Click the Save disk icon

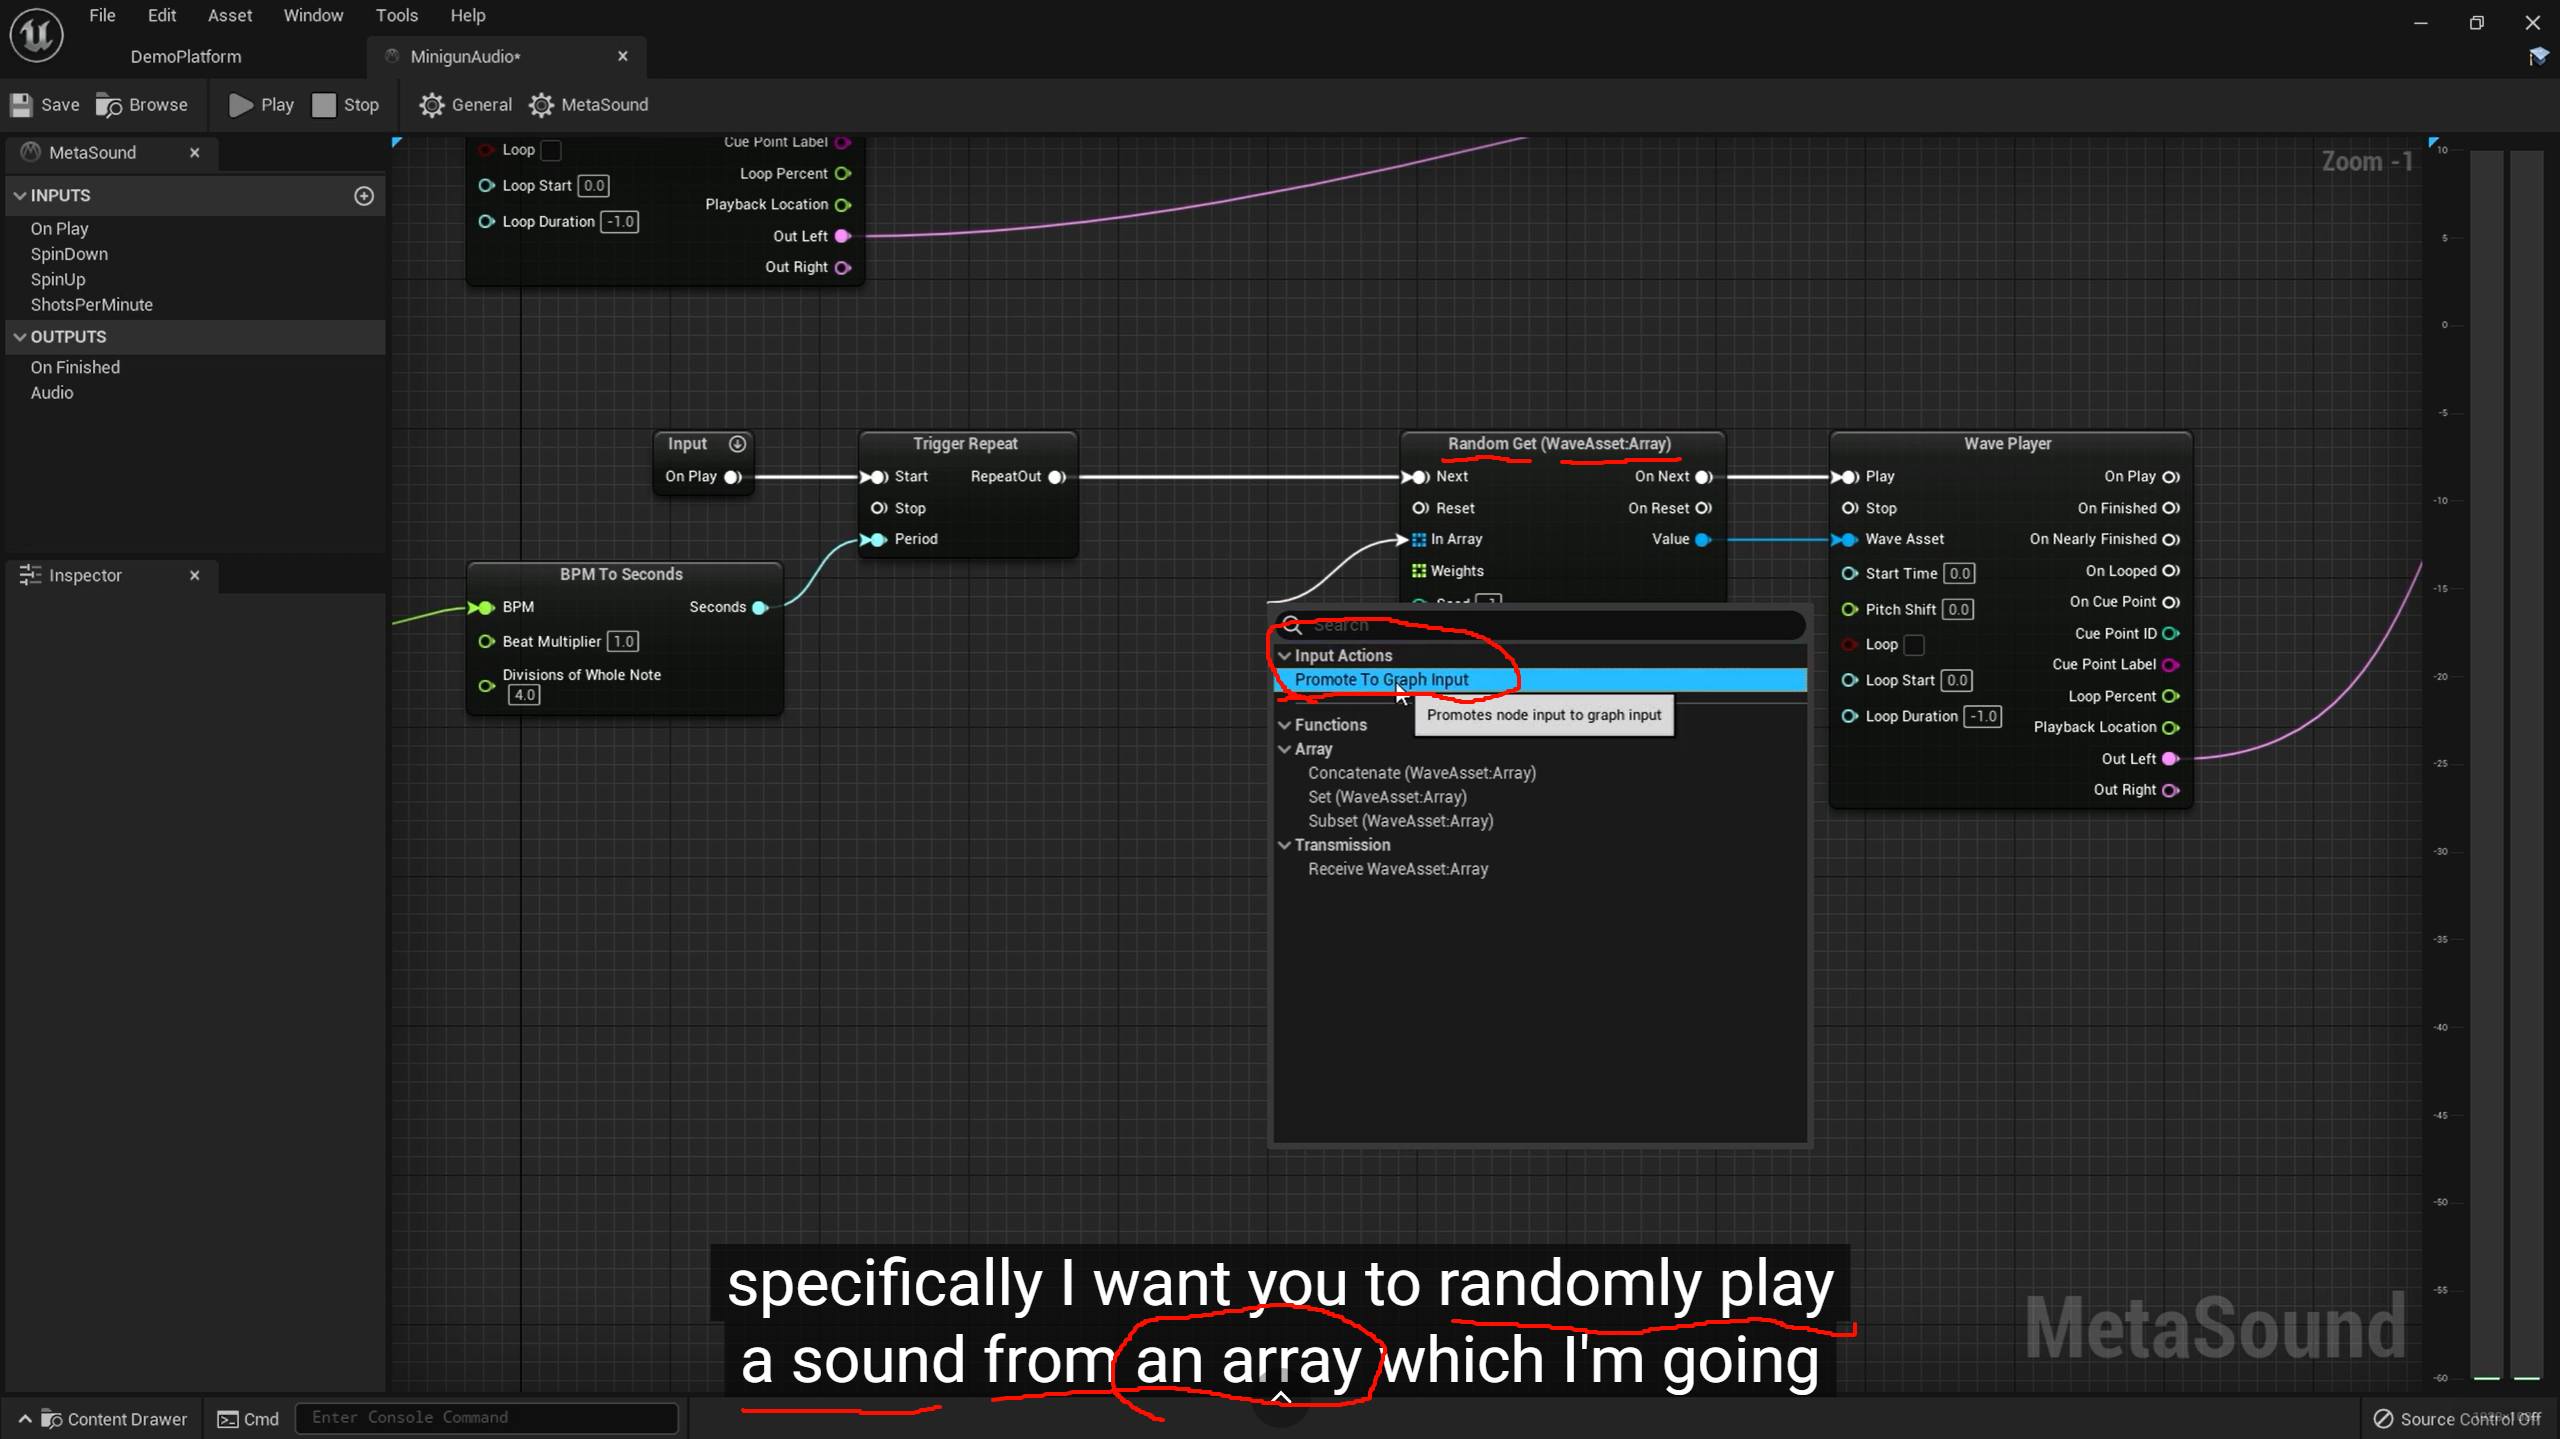pos(21,105)
